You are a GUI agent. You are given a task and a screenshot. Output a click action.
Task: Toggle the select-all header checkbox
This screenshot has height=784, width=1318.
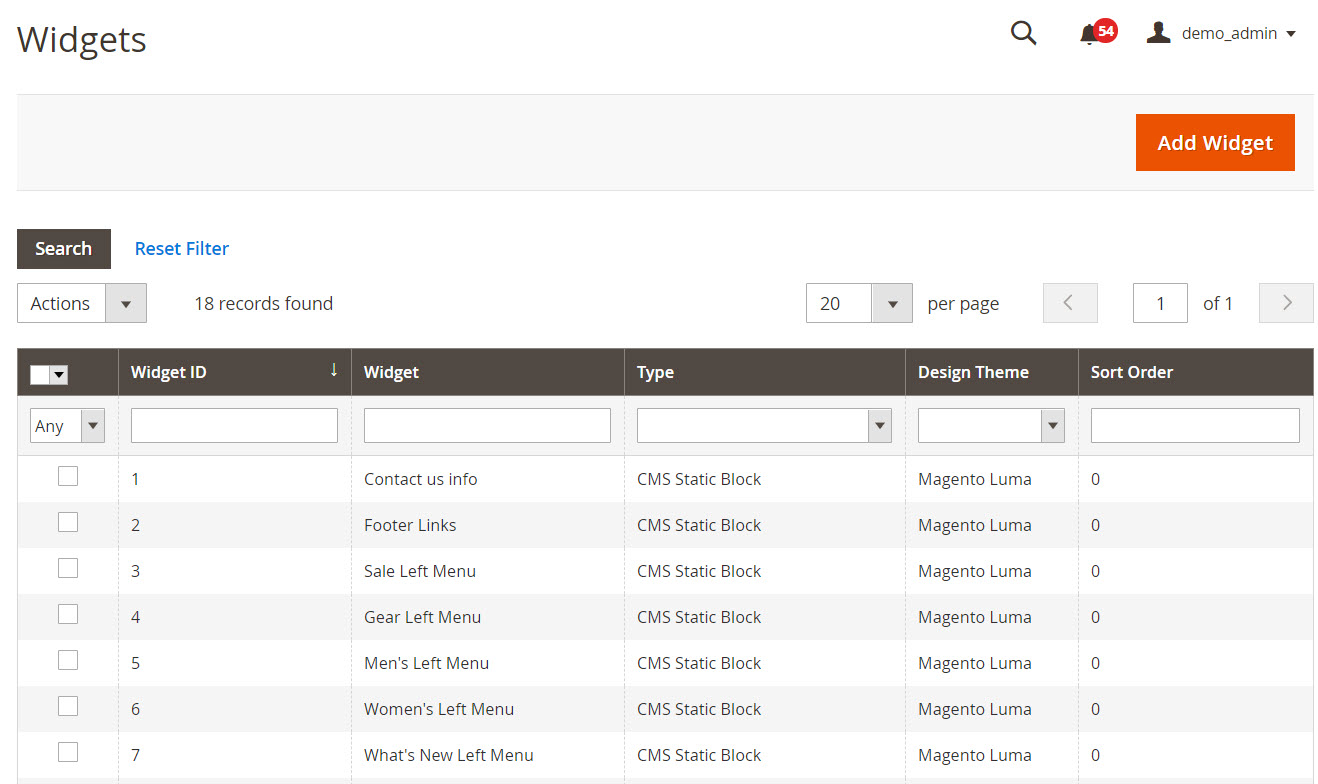(x=40, y=374)
